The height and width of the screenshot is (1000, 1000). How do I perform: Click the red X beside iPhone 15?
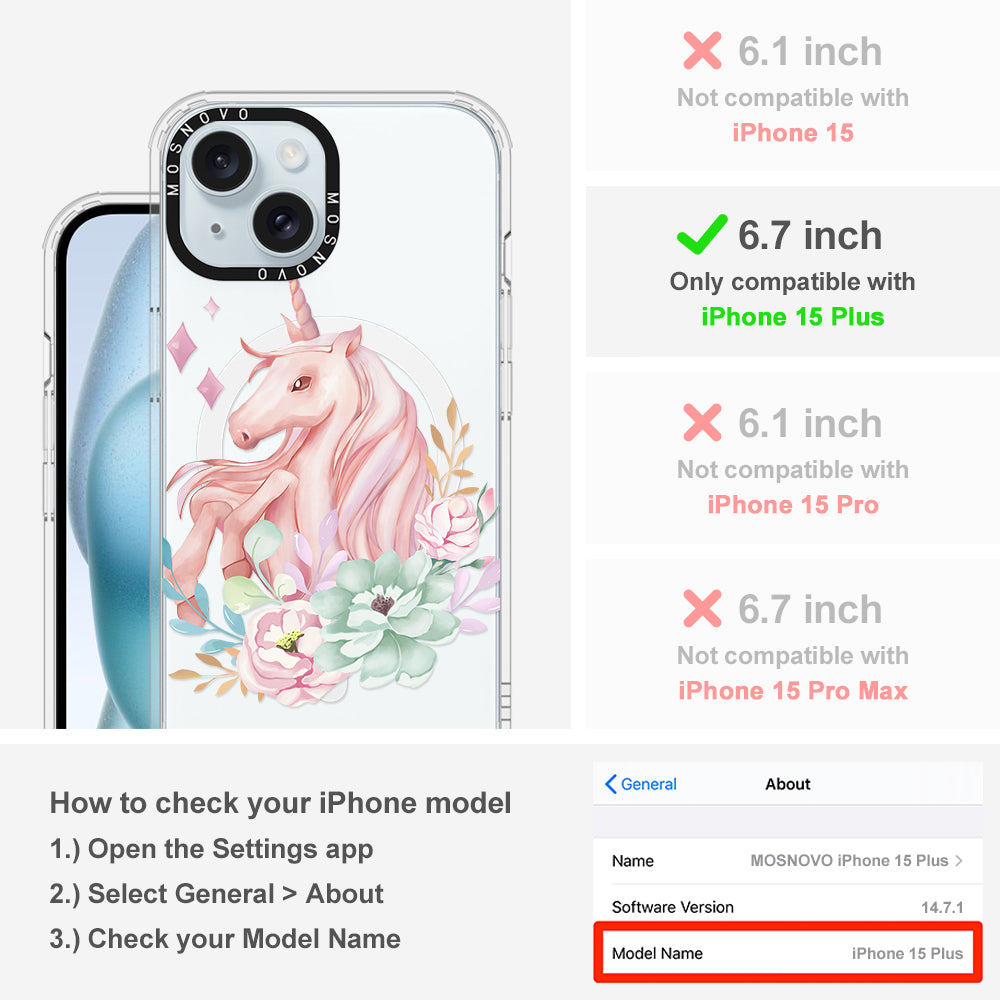[x=702, y=50]
